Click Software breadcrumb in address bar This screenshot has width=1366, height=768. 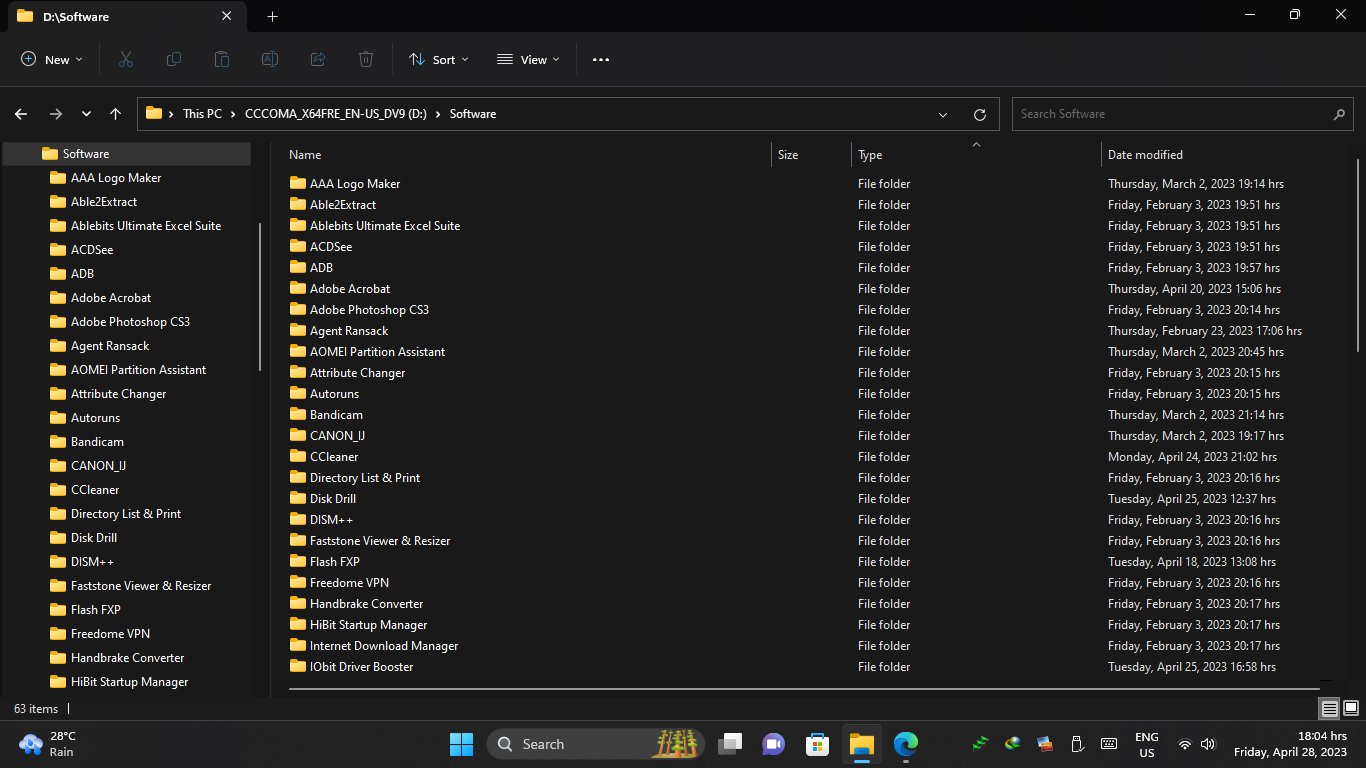pos(473,114)
